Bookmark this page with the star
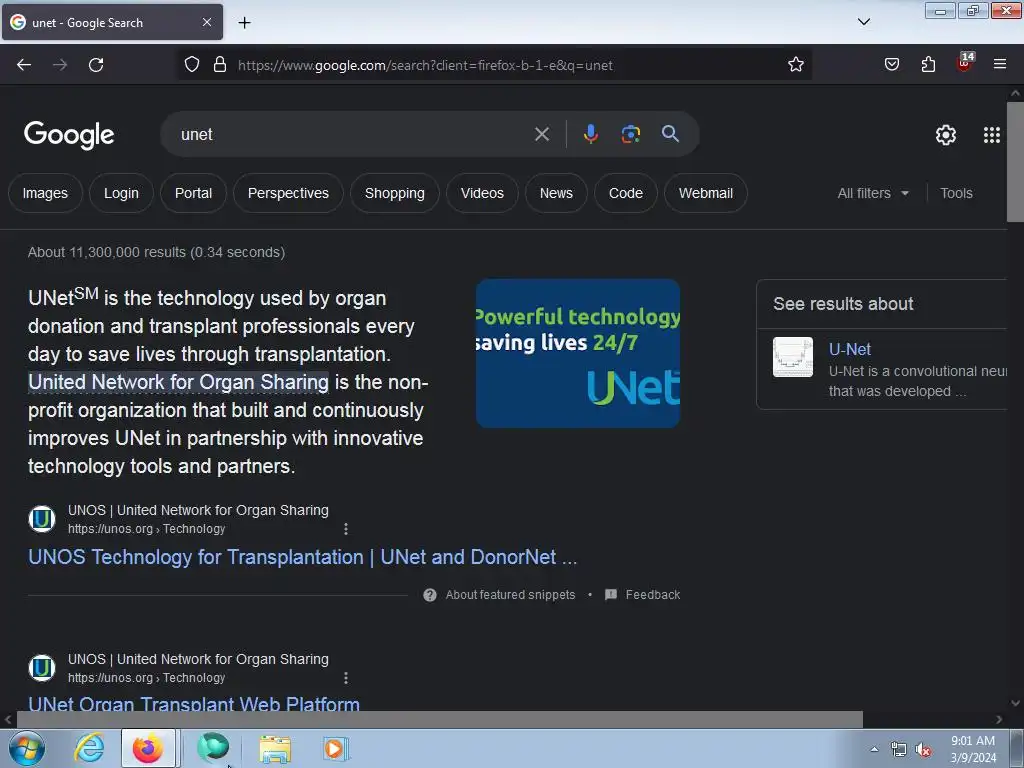This screenshot has height=768, width=1024. (x=795, y=65)
